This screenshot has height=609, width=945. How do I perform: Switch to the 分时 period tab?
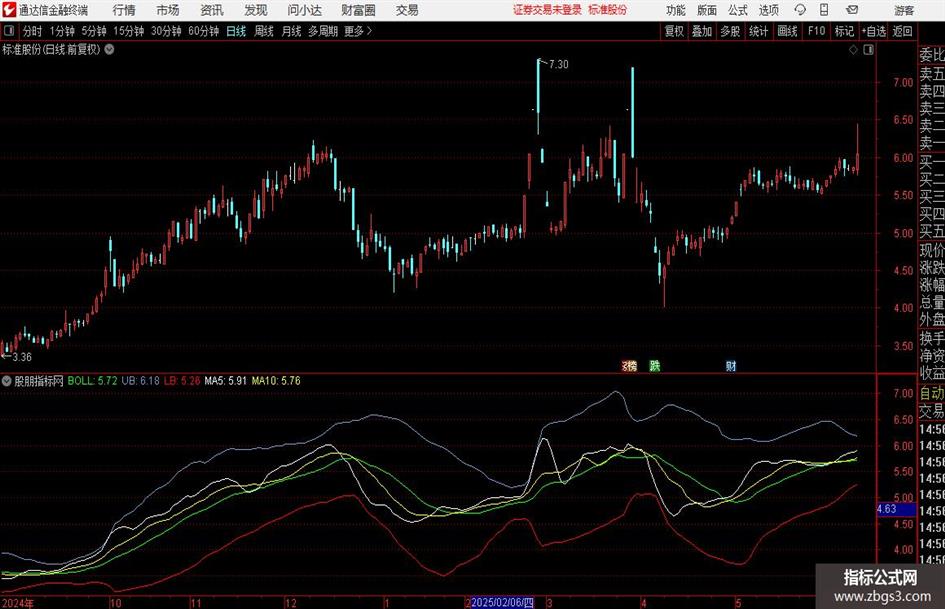[x=33, y=31]
